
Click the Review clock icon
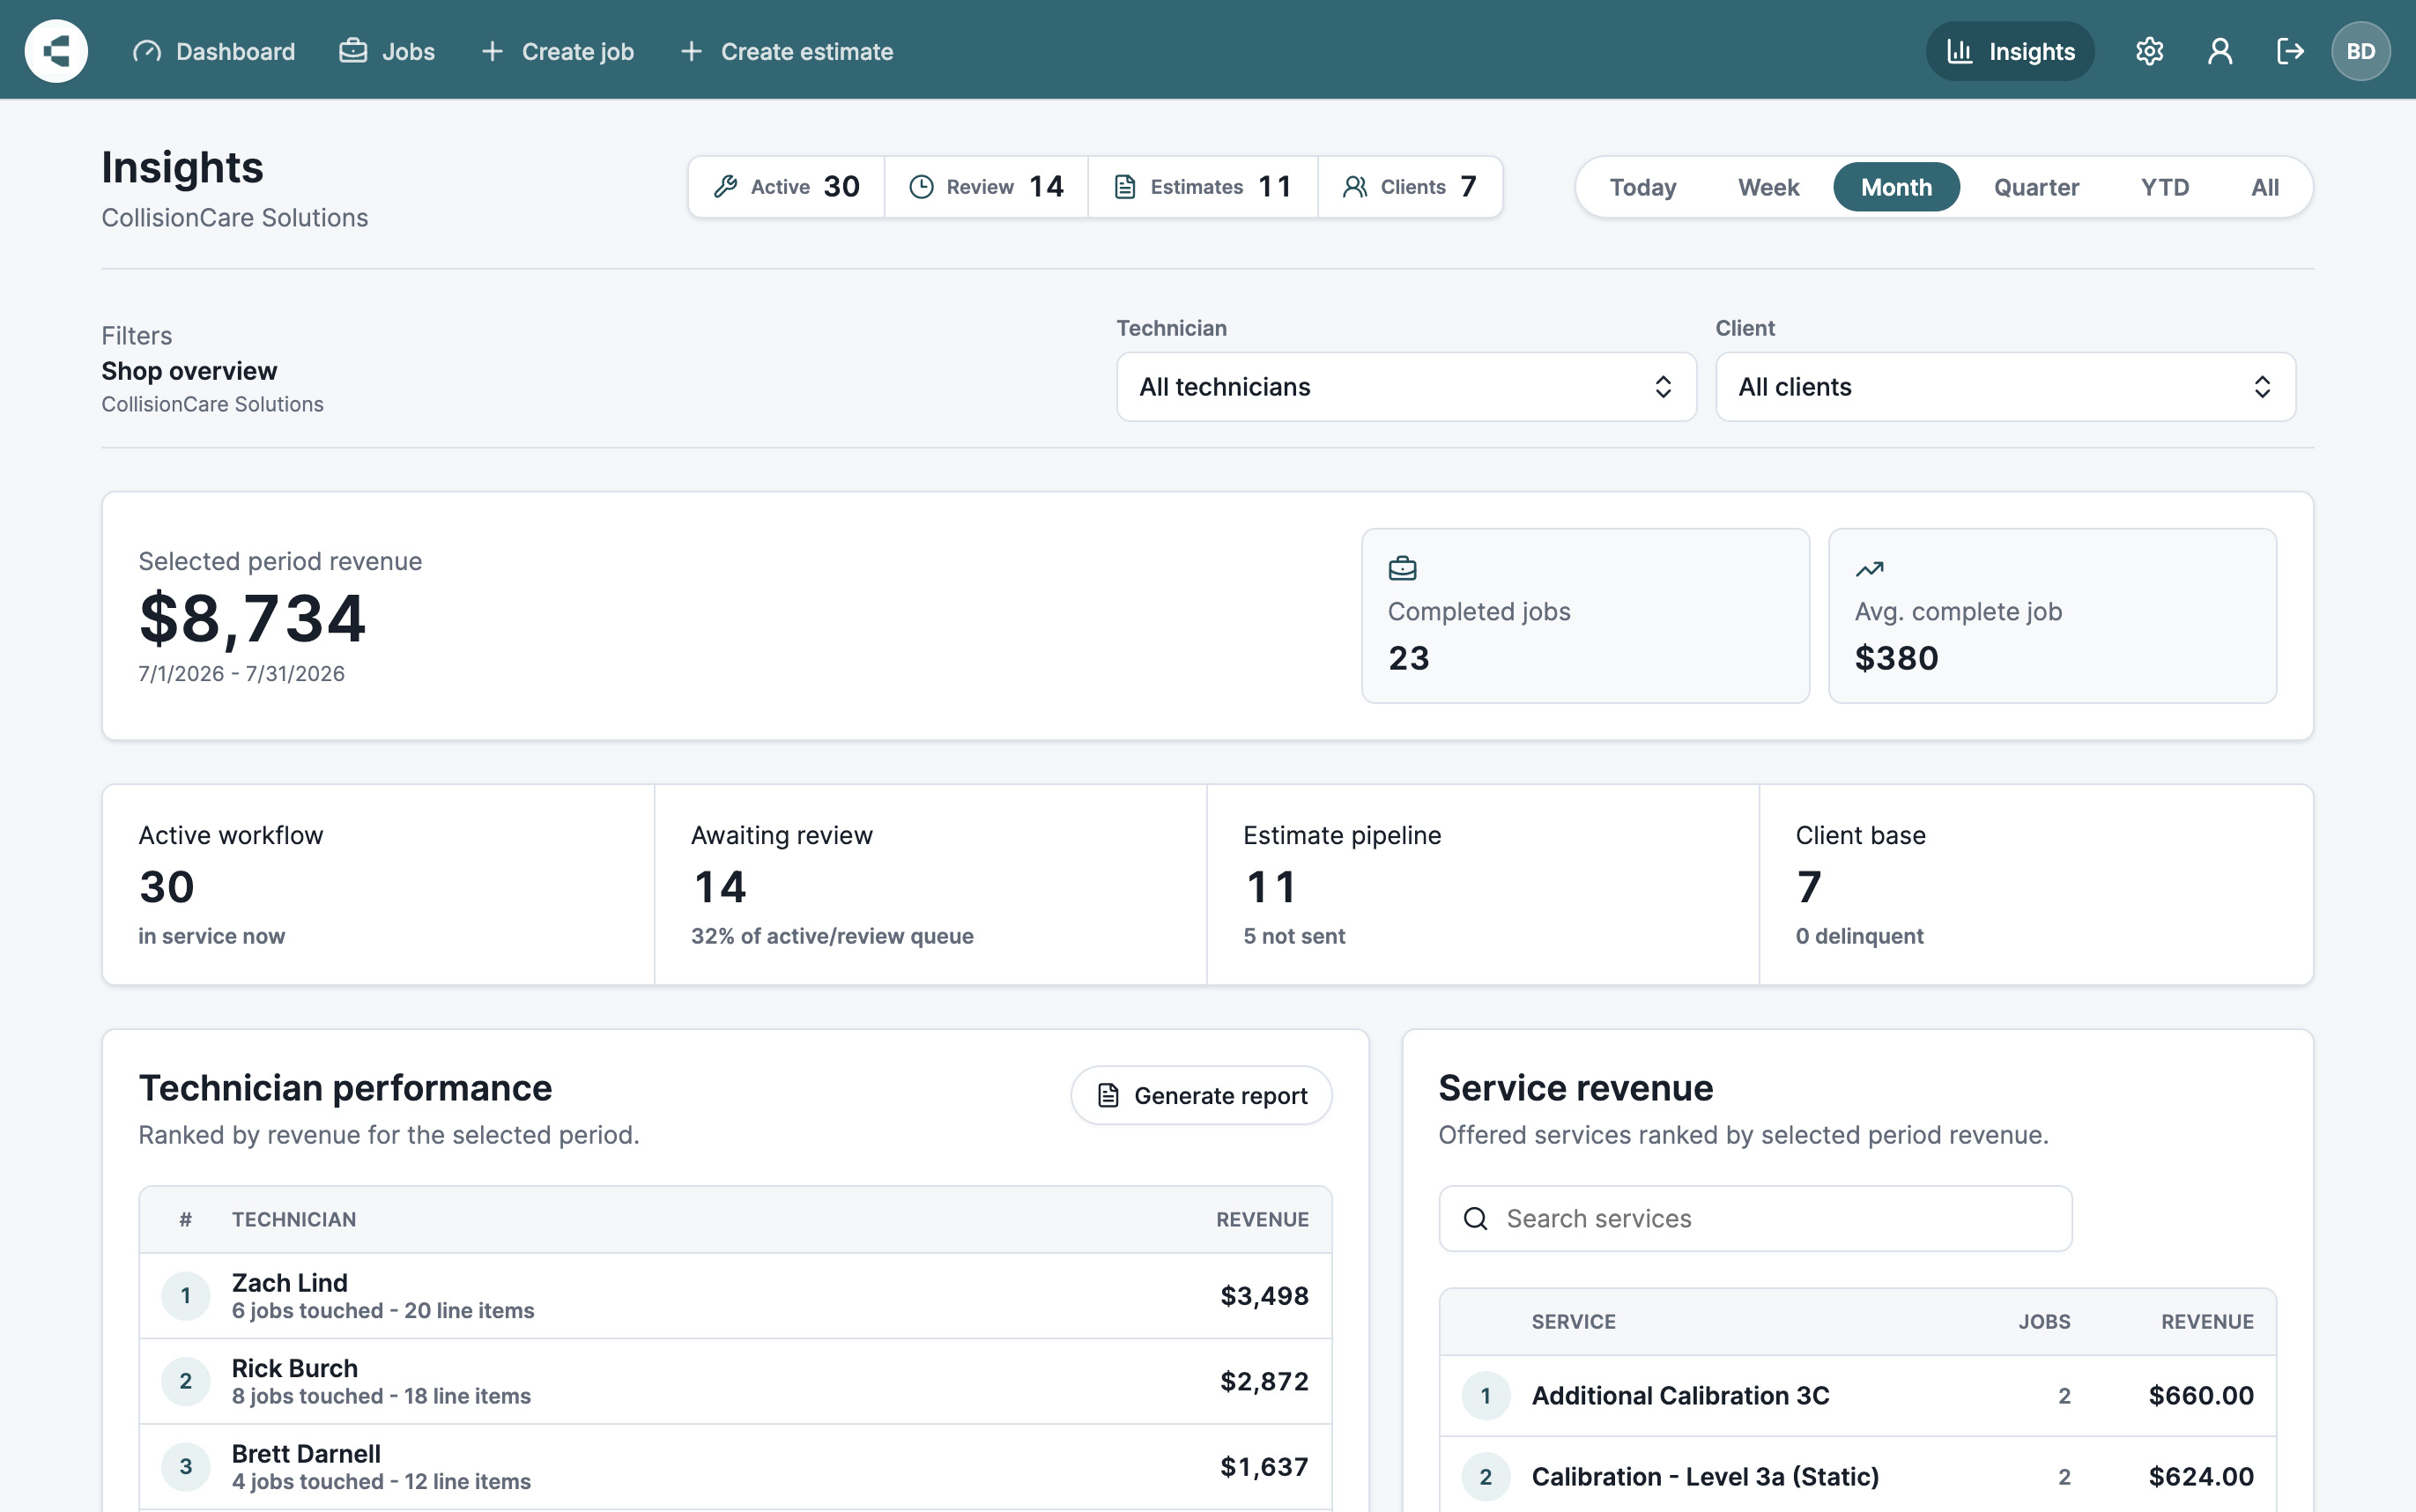click(x=921, y=187)
